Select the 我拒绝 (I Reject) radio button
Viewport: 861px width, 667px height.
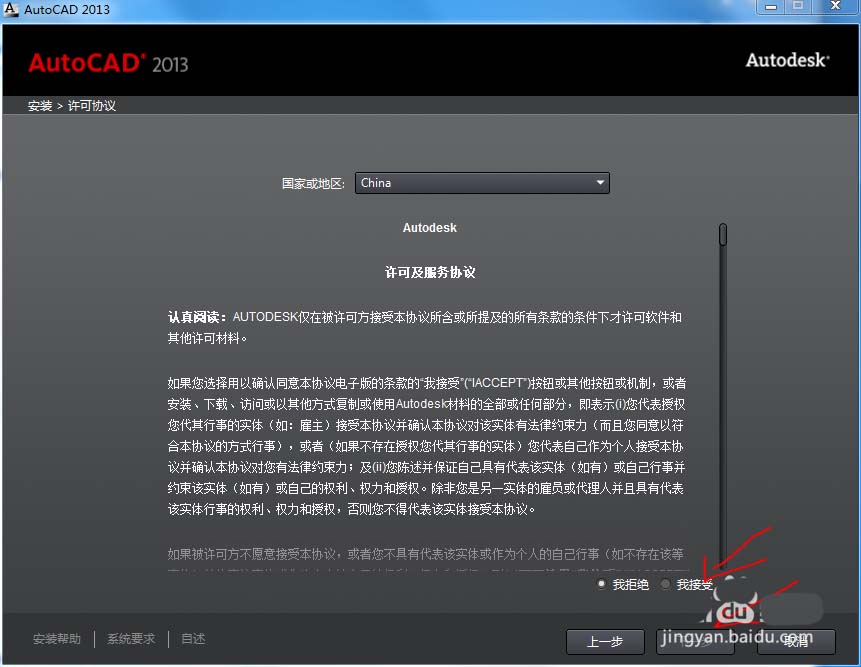coord(601,584)
